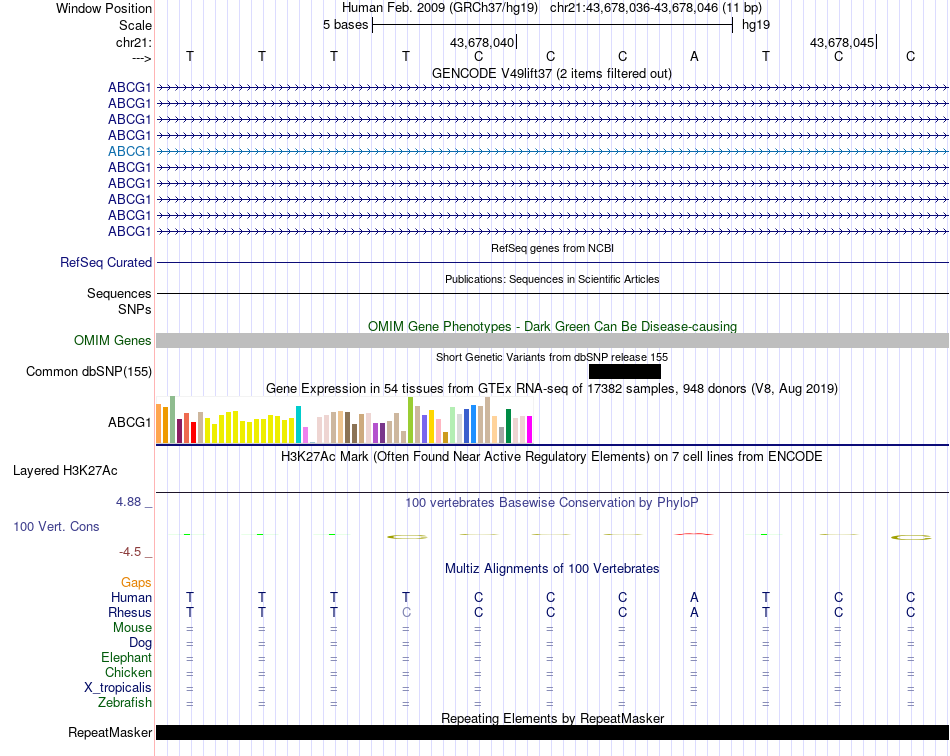Select the RepeatMasker track label
Screen dimensions: 950x756
click(110, 732)
